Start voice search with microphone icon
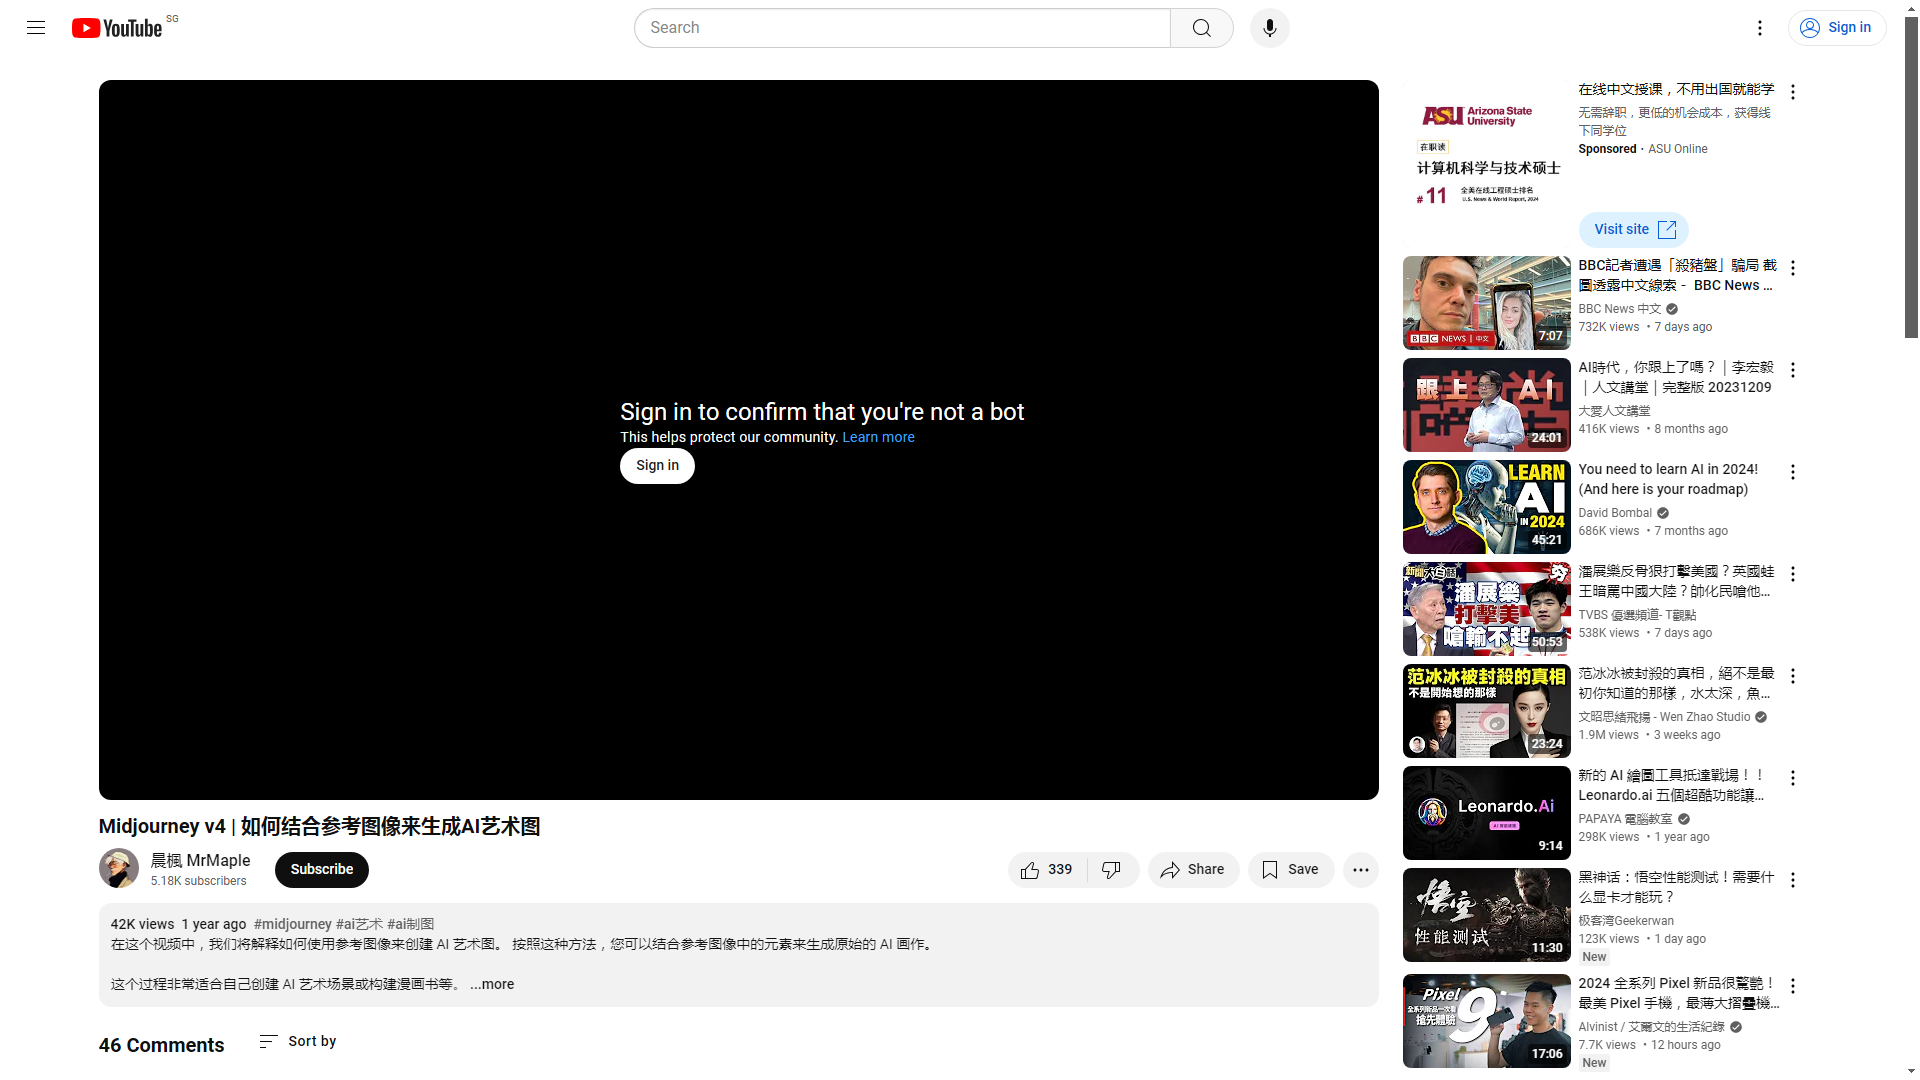1920x1080 pixels. 1269,28
